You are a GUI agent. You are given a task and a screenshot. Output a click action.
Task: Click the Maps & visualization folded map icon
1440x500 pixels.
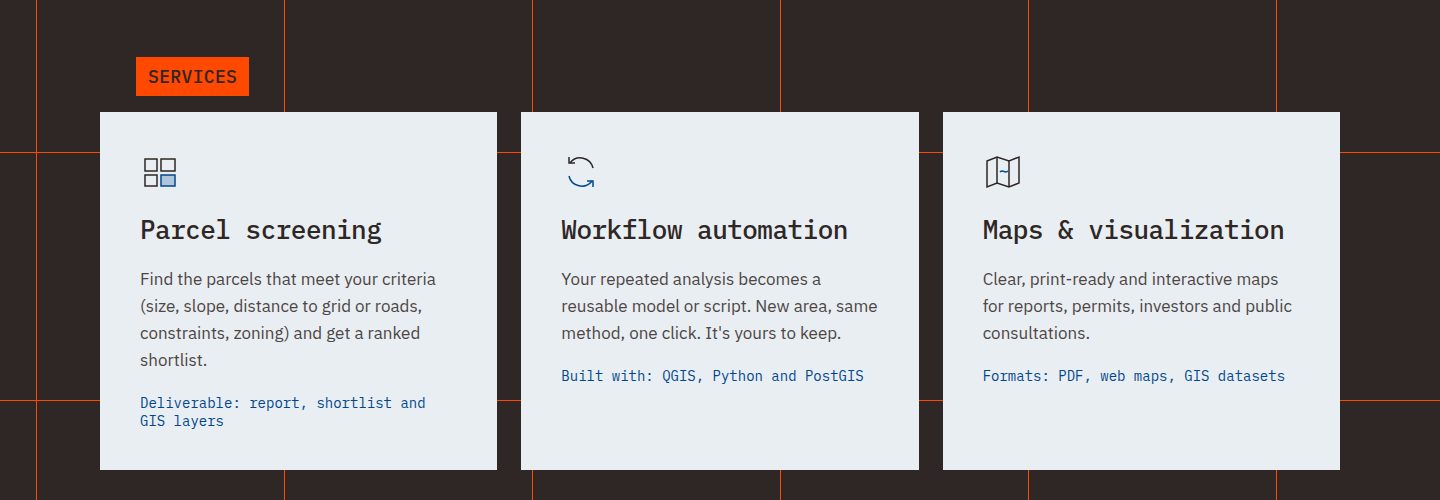[1003, 172]
